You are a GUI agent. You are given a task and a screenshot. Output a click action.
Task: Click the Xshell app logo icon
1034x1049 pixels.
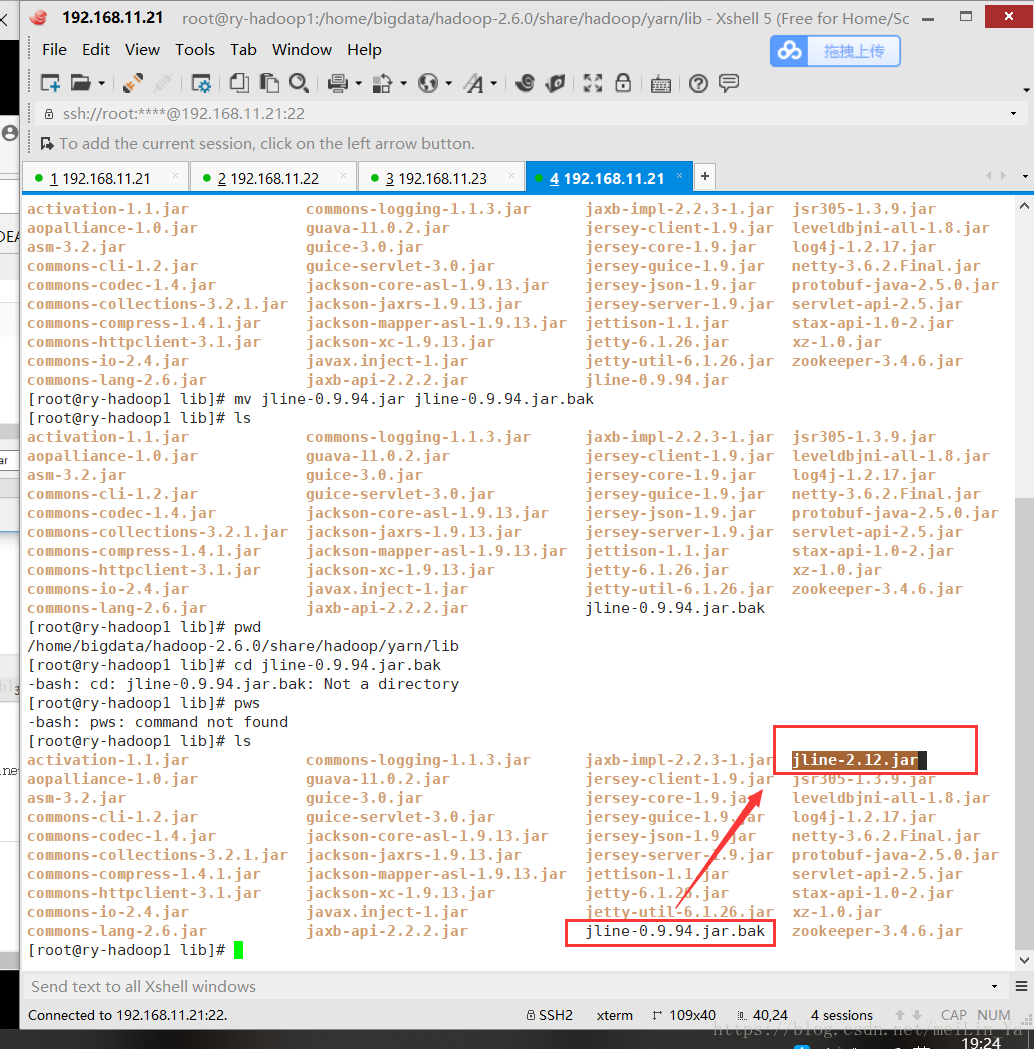(38, 17)
